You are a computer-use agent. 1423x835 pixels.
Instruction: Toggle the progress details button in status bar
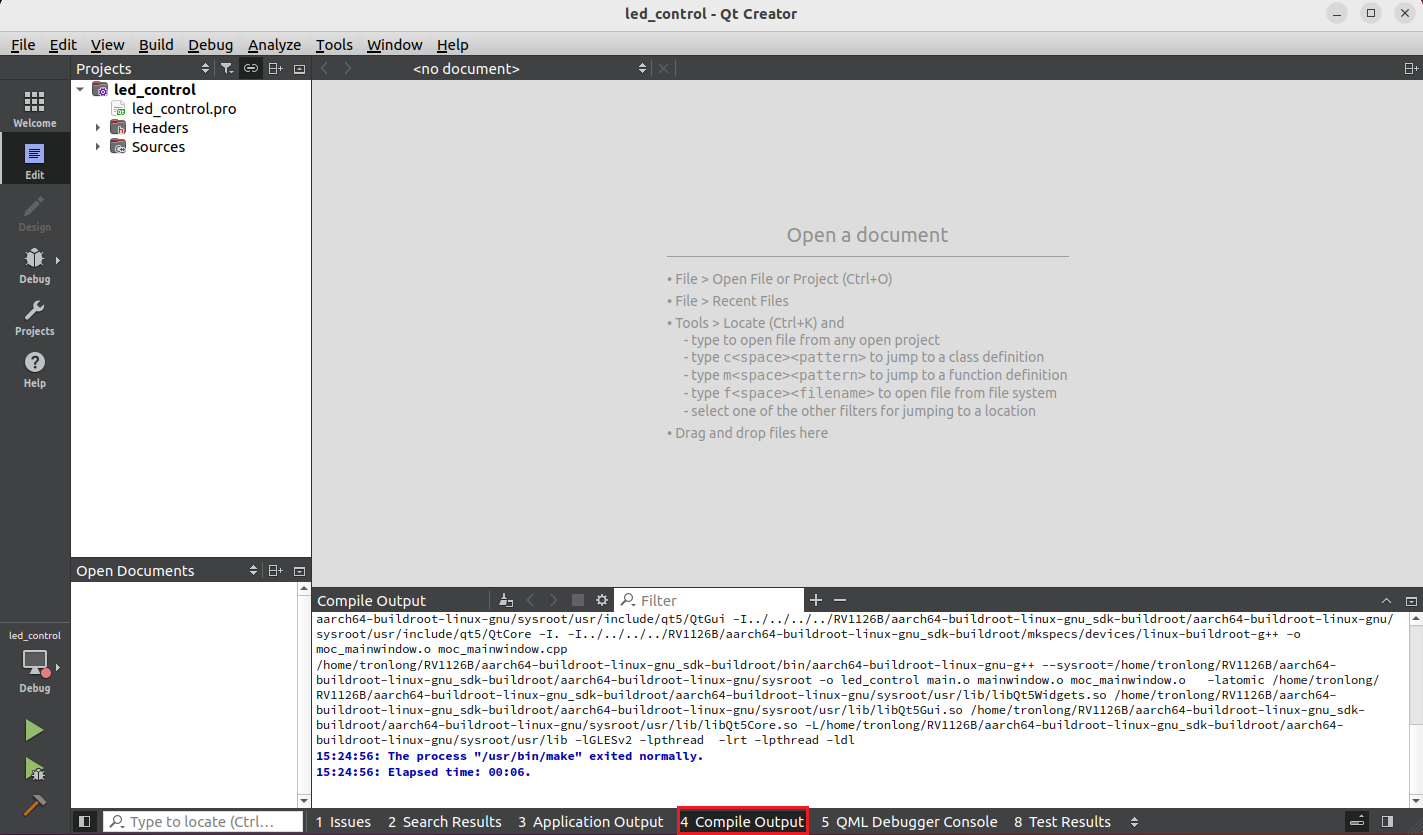(1355, 821)
